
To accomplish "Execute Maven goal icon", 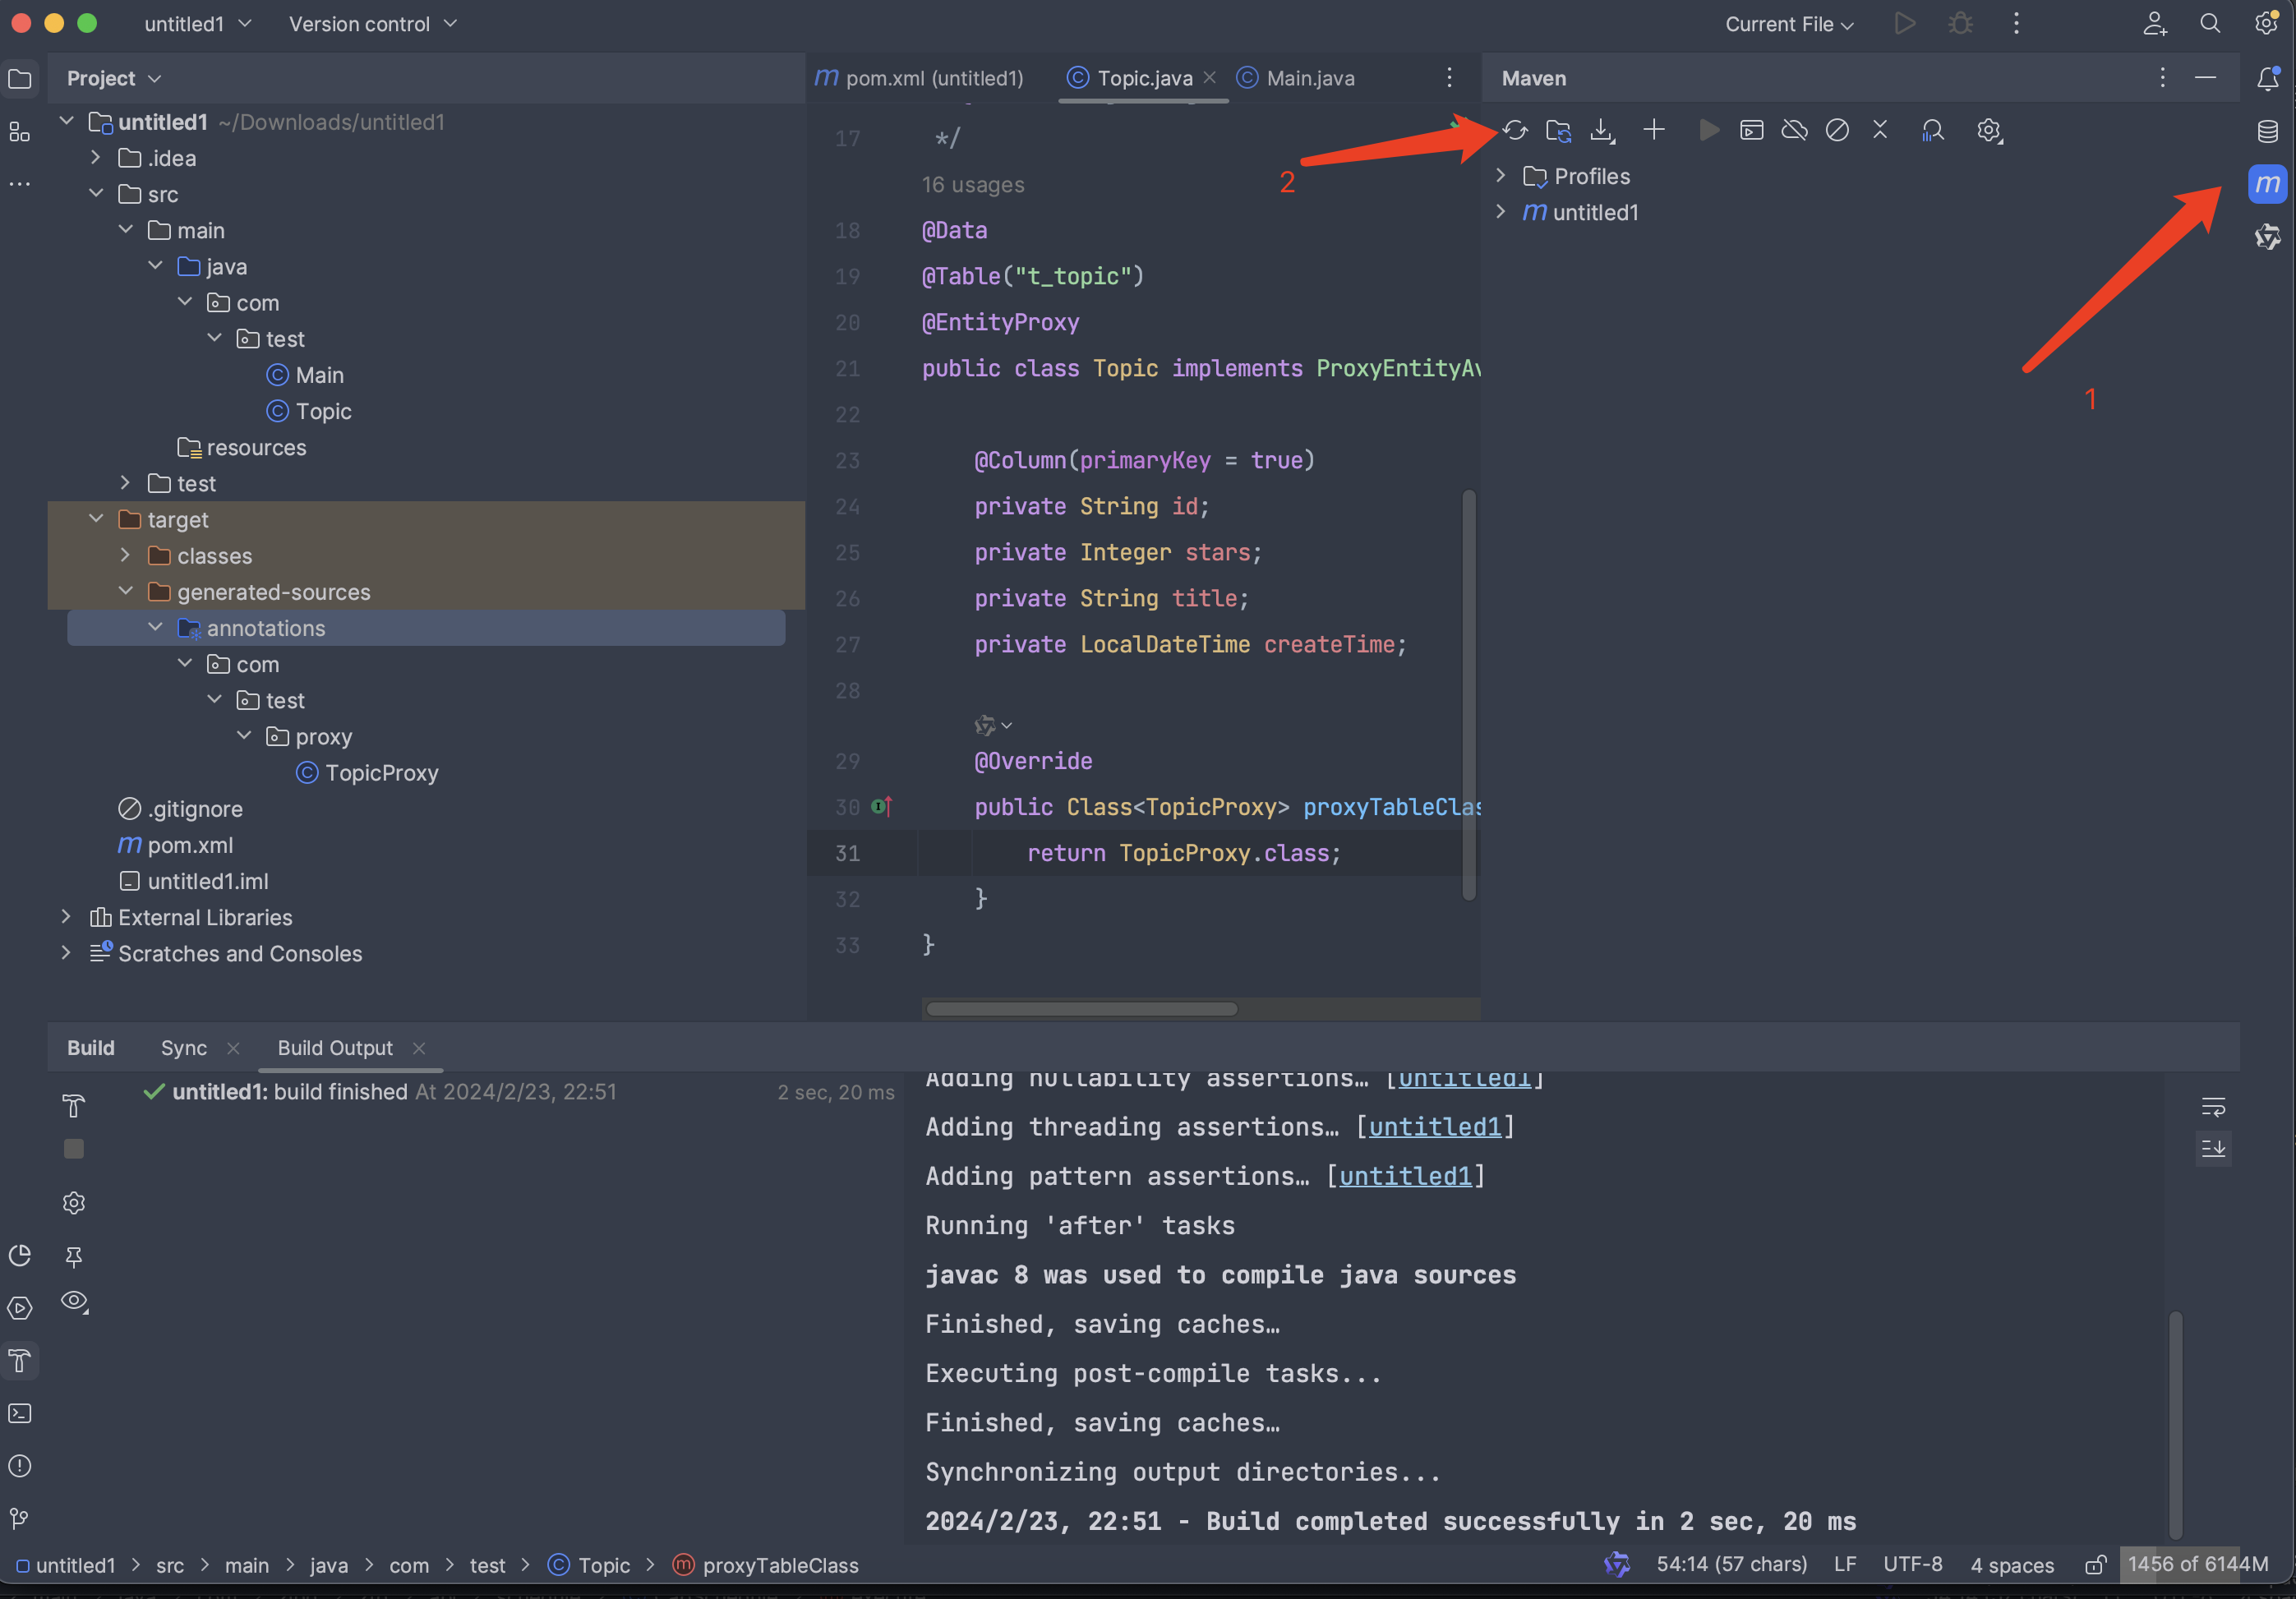I will (x=1751, y=130).
